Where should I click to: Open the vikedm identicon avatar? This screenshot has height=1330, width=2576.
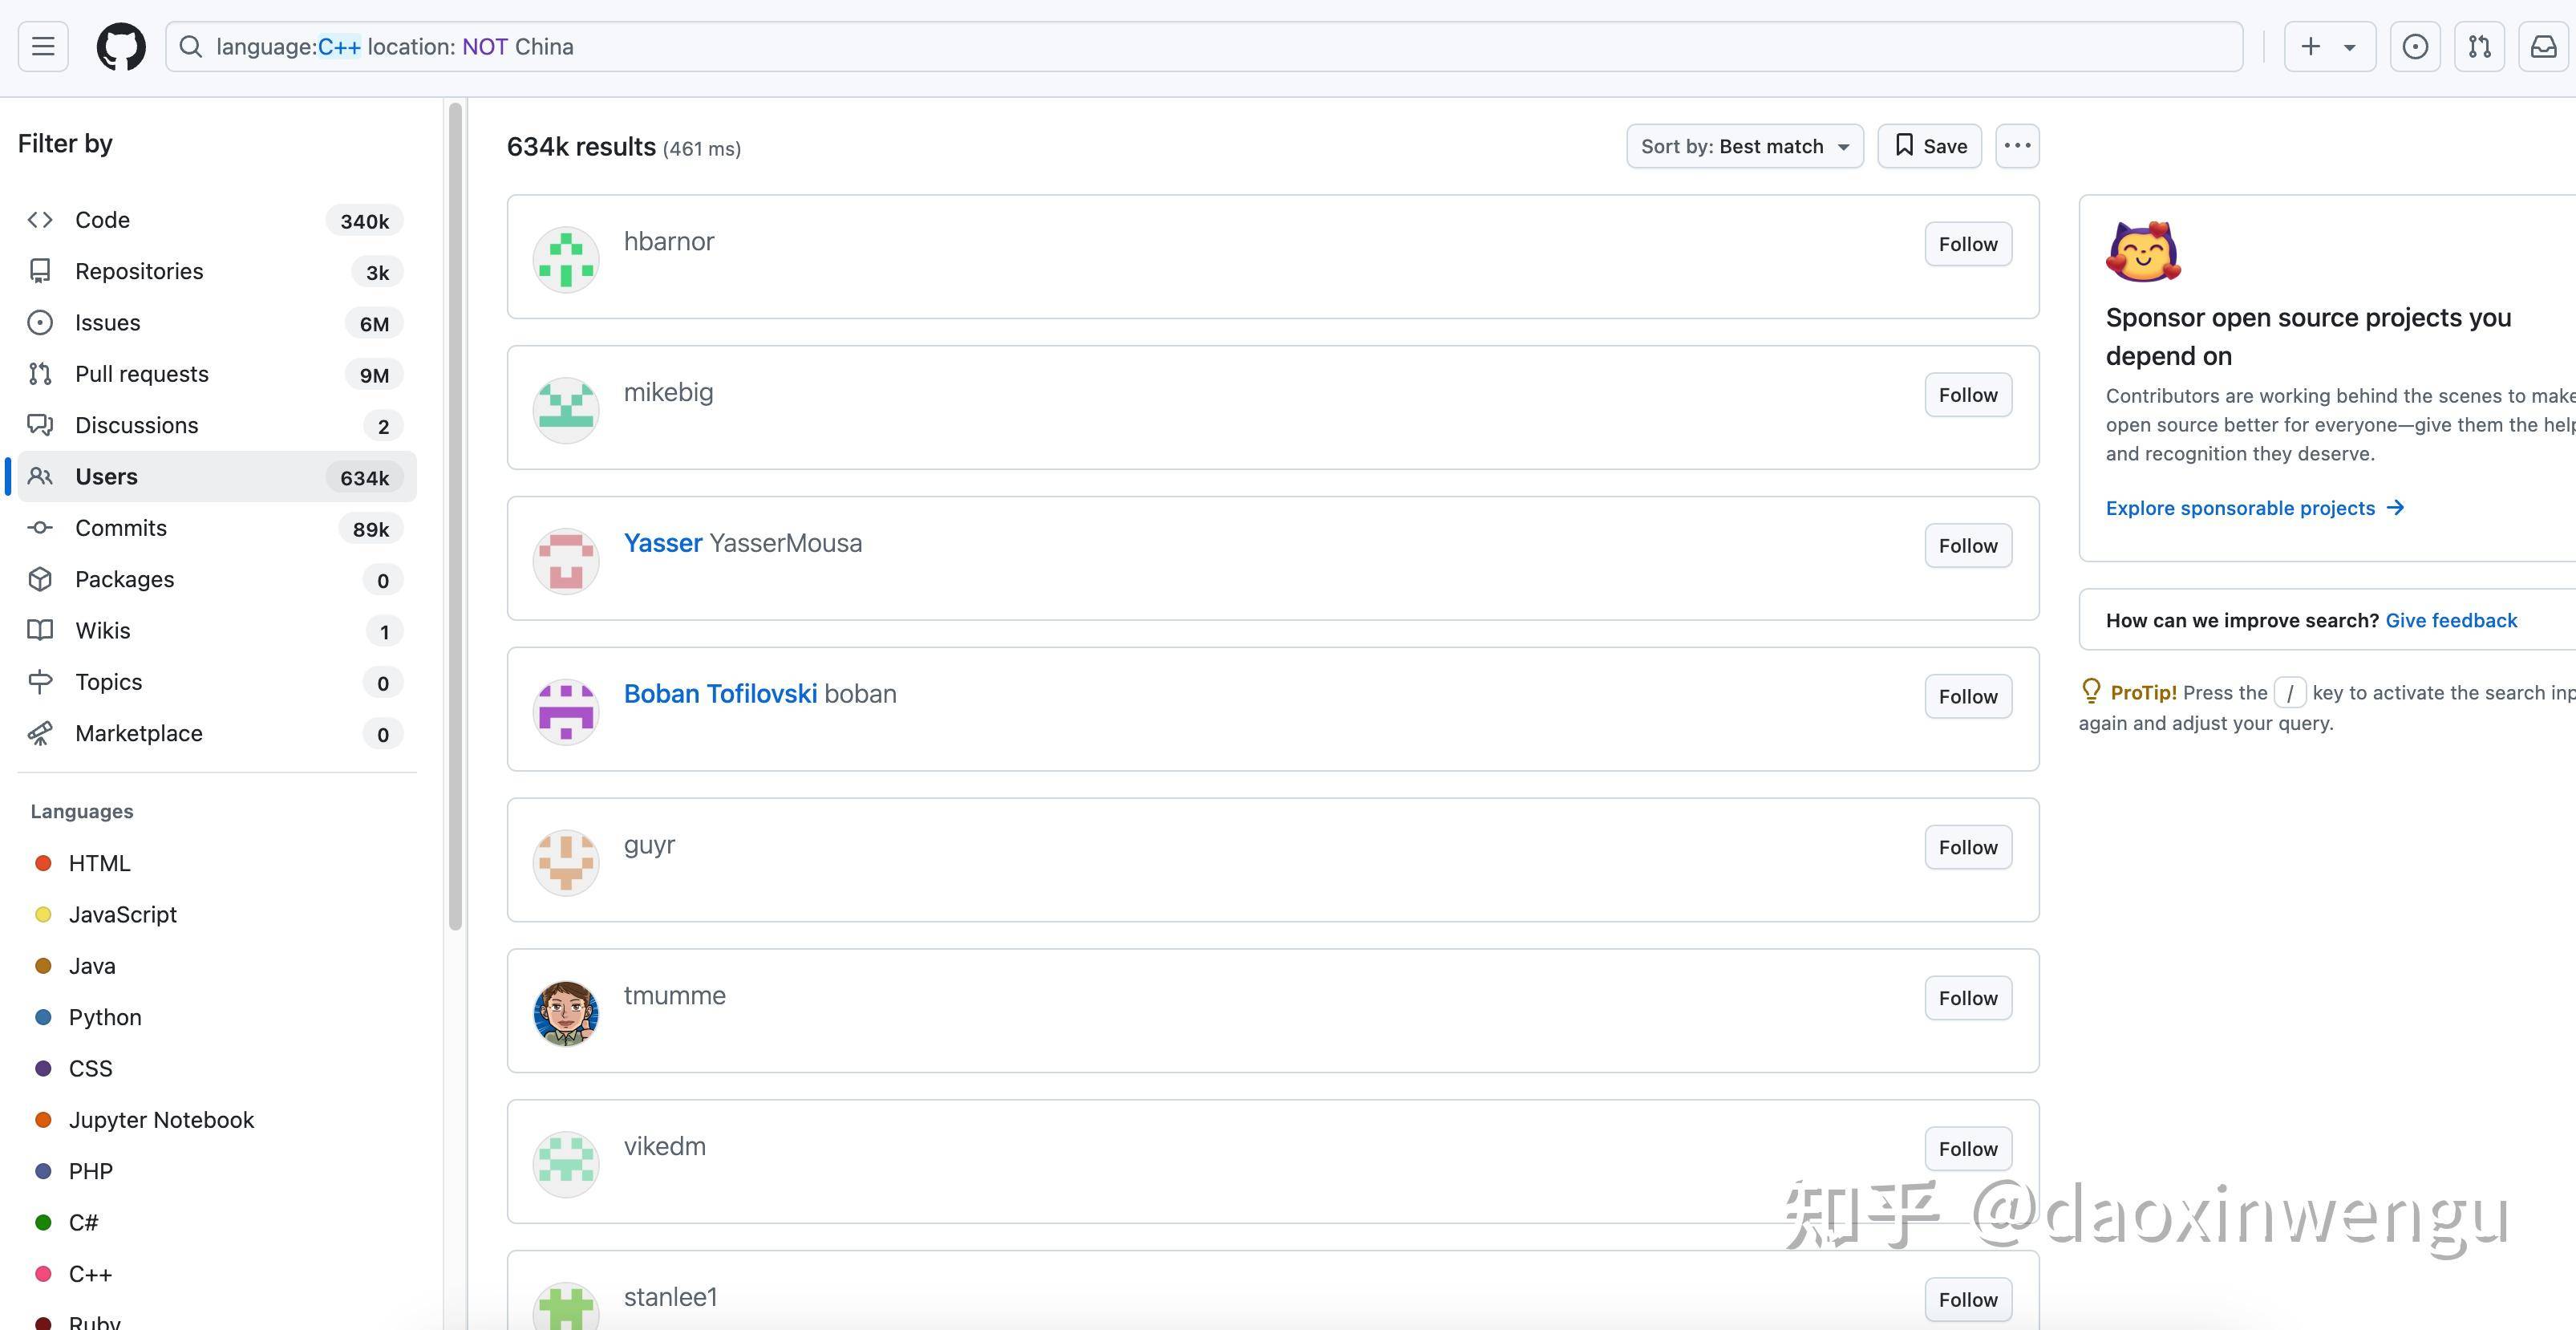pyautogui.click(x=566, y=1165)
